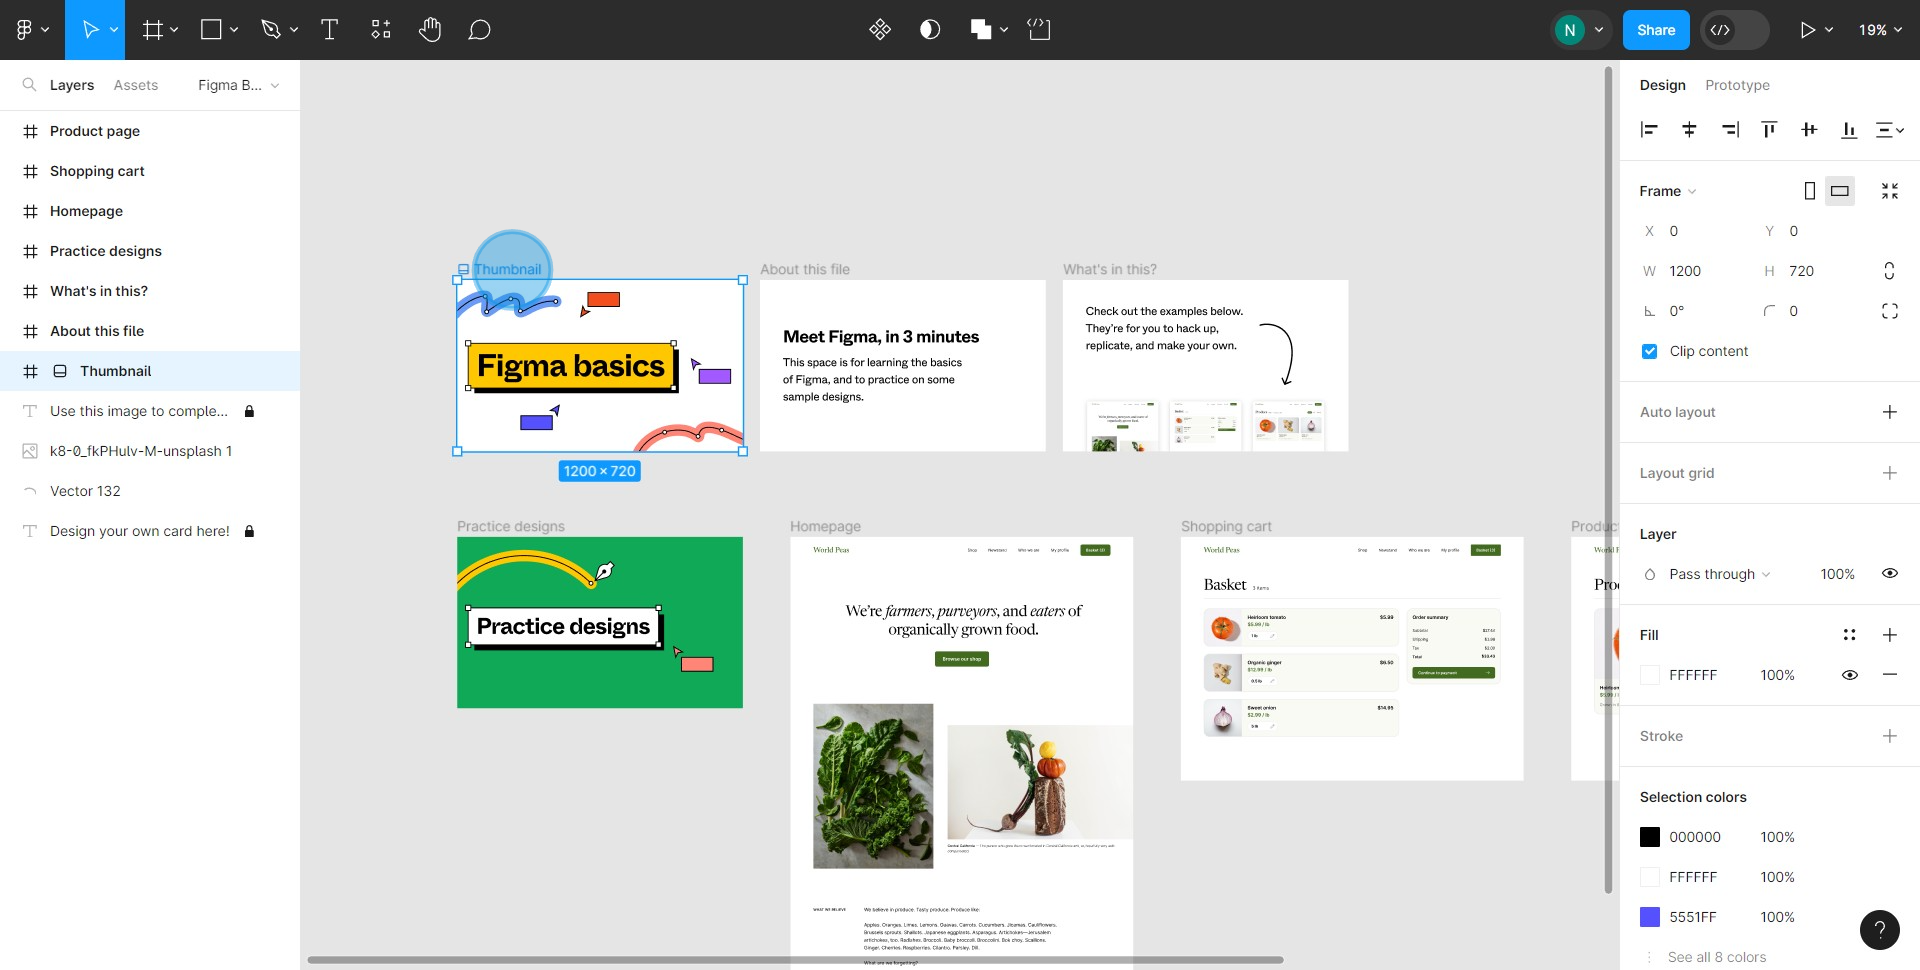Add Auto layout with plus
The height and width of the screenshot is (970, 1920).
click(1889, 412)
